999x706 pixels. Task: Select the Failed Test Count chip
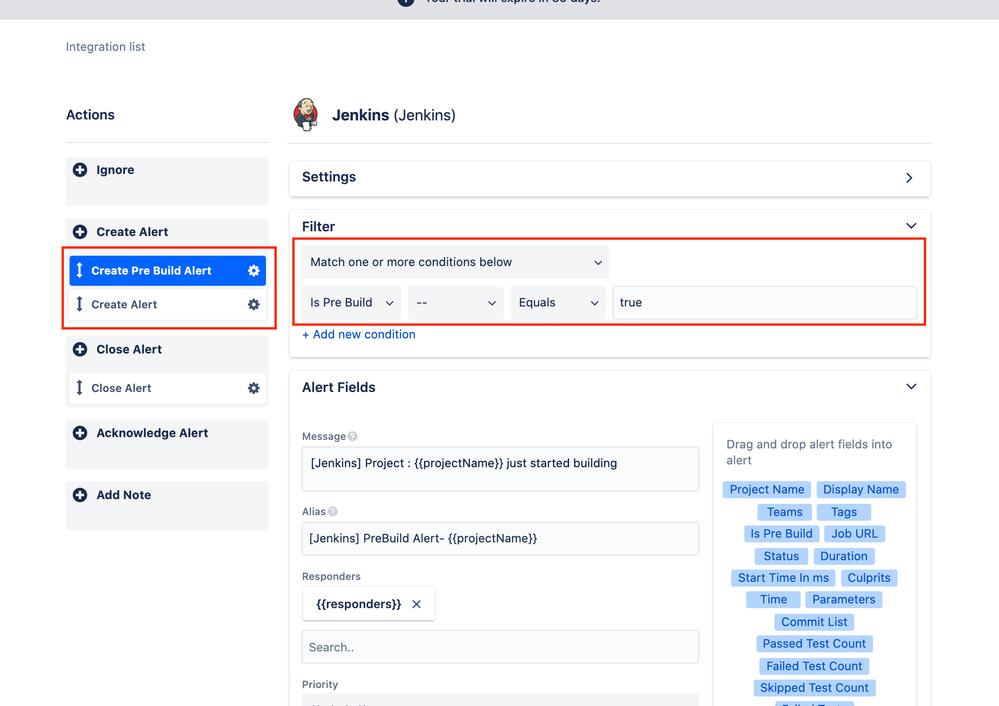[x=814, y=666]
